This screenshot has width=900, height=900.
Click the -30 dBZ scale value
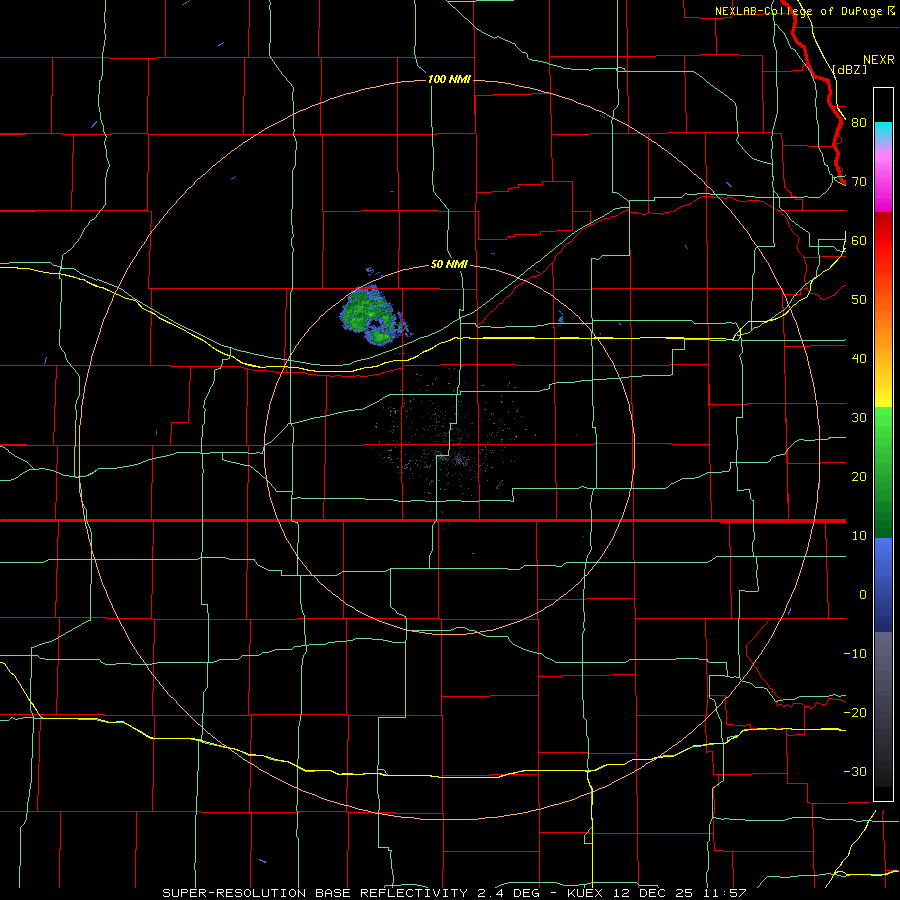[x=855, y=772]
